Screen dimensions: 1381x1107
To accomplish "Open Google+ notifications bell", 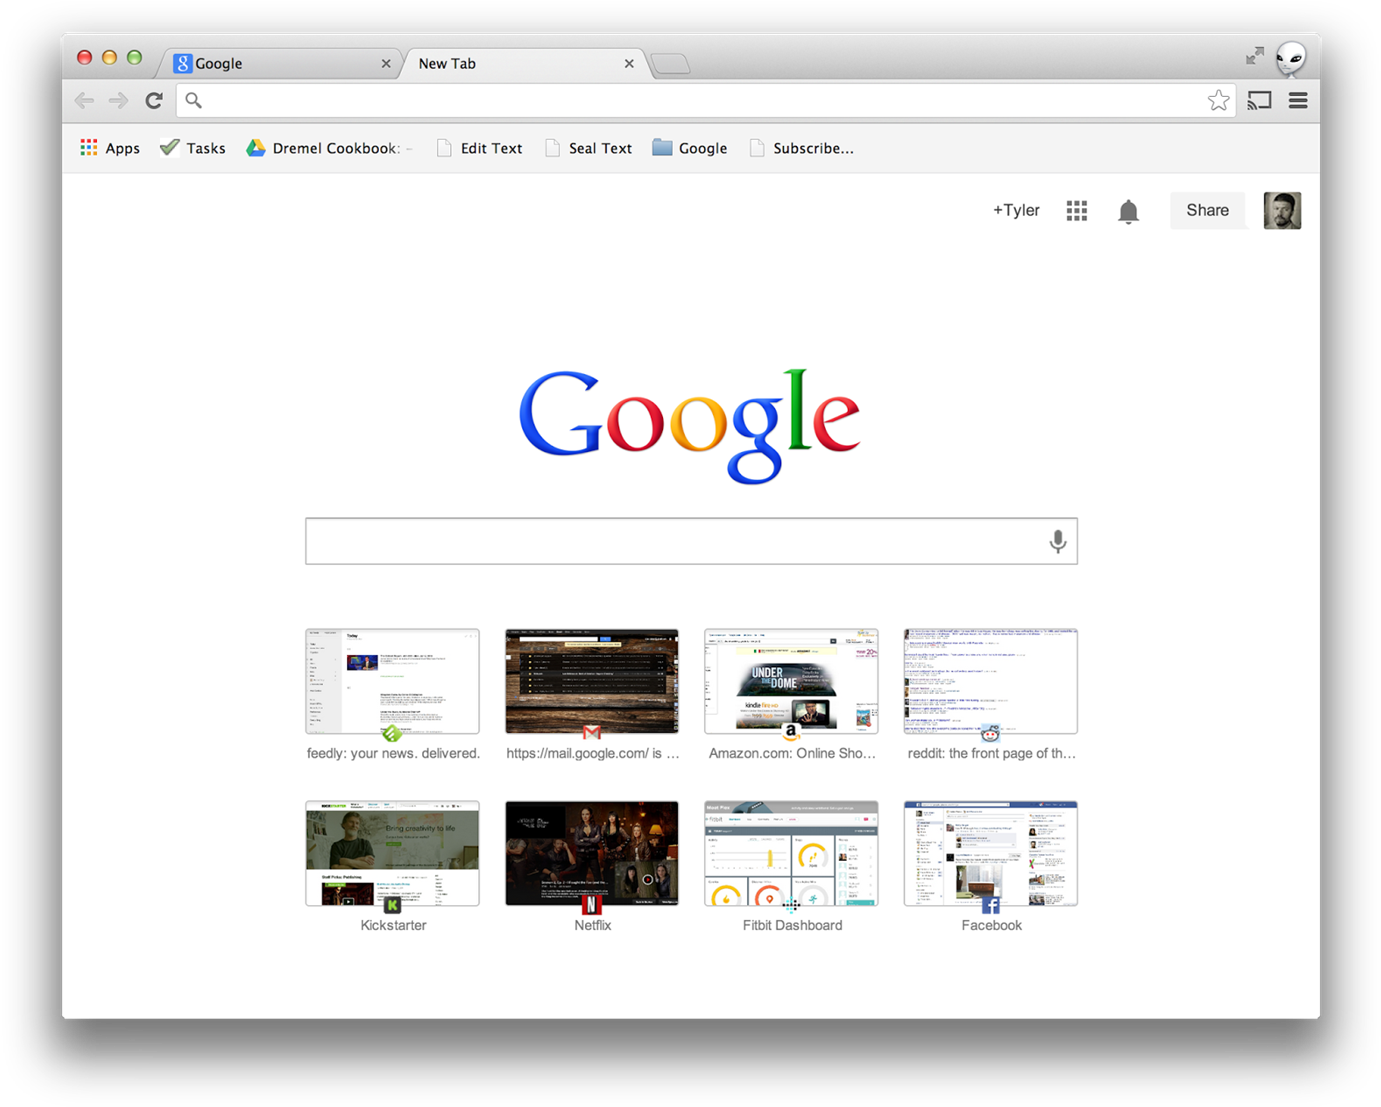I will tap(1128, 211).
